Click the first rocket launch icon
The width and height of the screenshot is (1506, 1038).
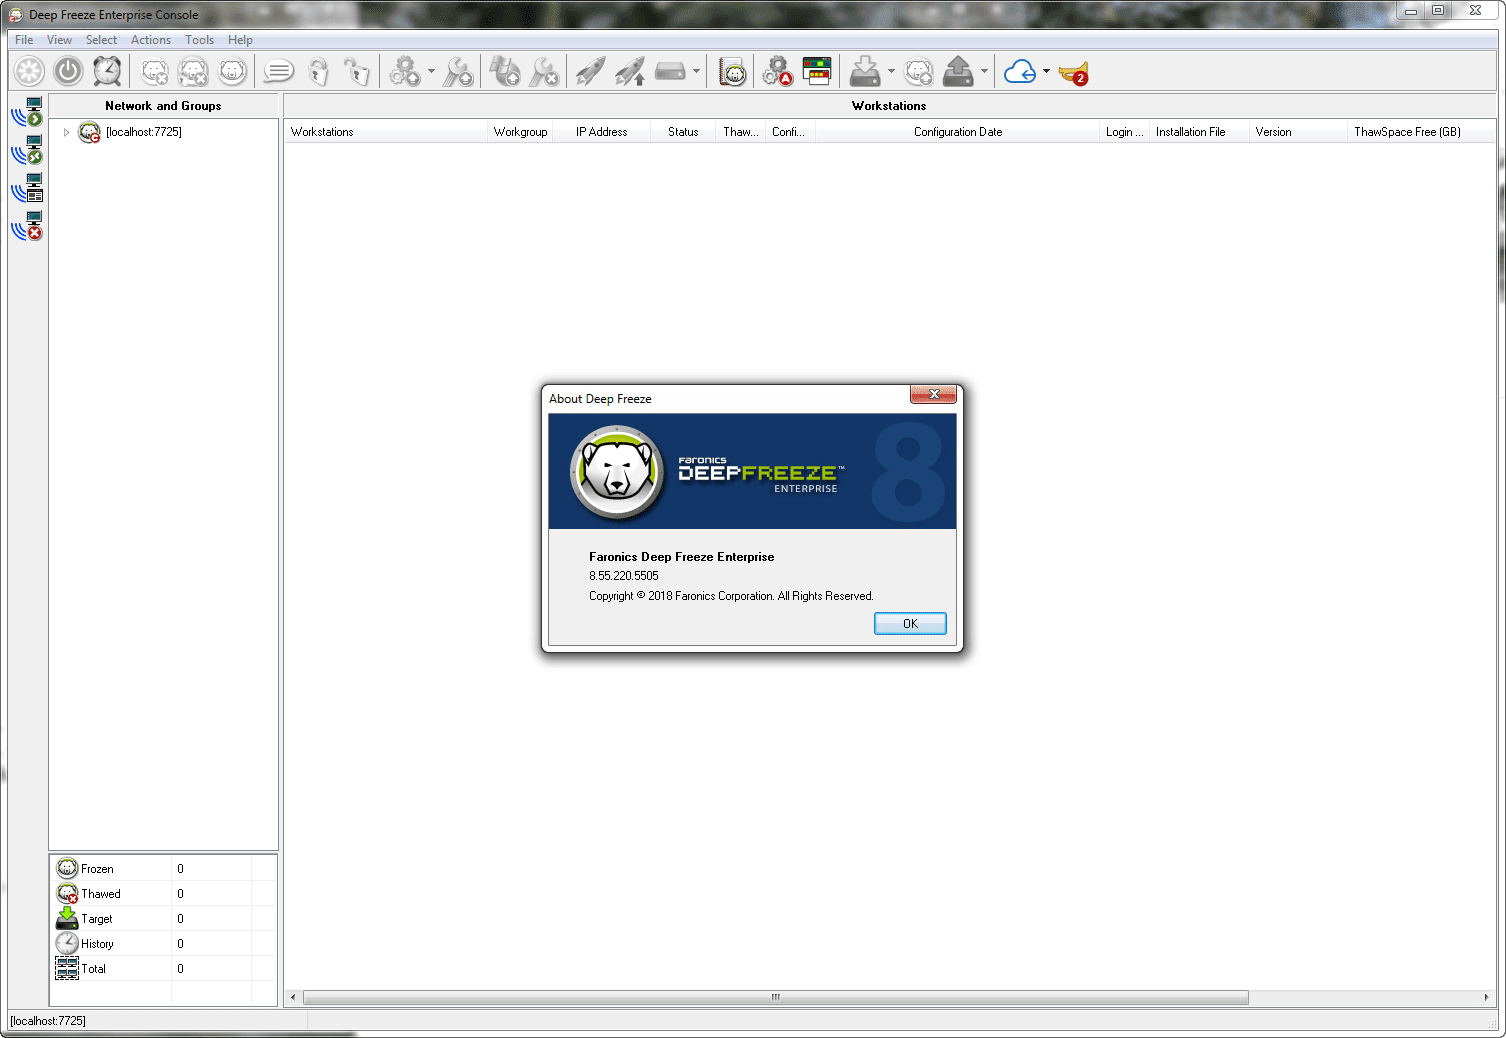click(x=590, y=72)
